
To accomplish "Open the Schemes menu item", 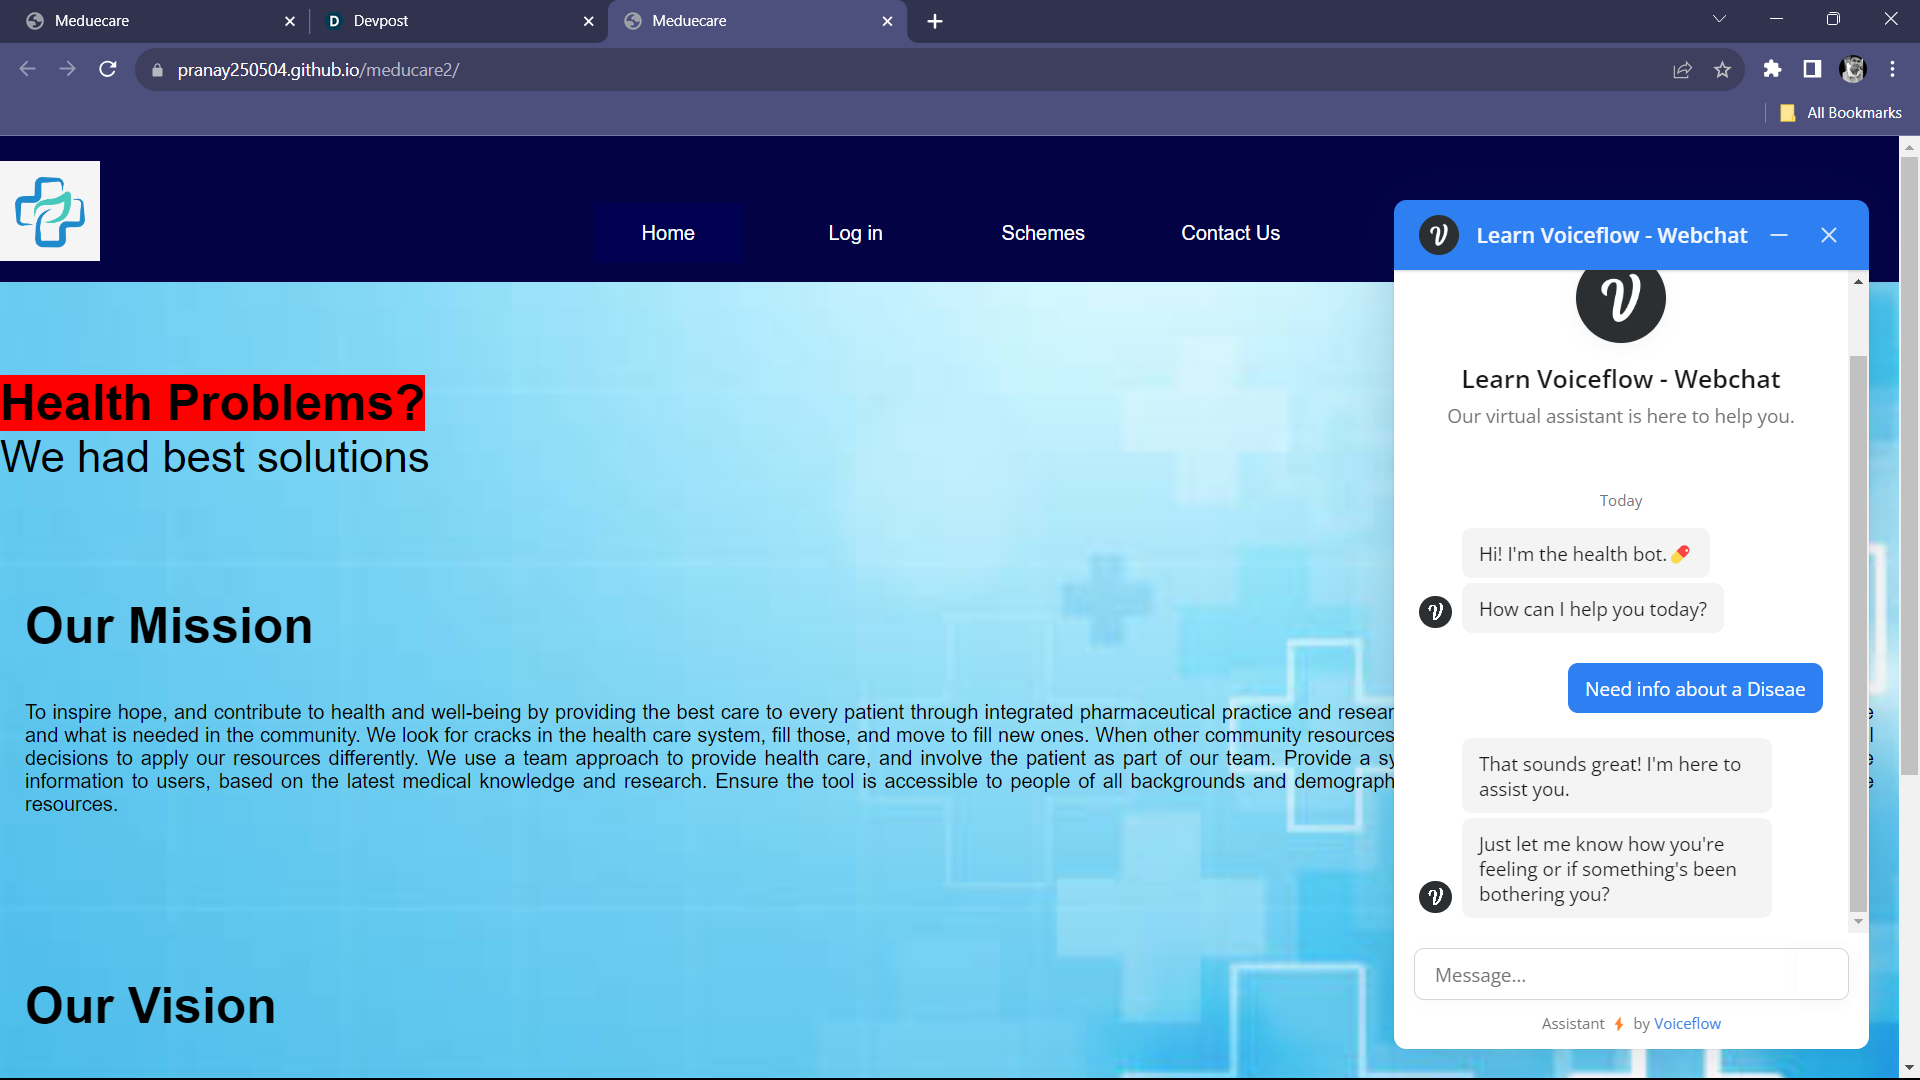I will 1042,233.
